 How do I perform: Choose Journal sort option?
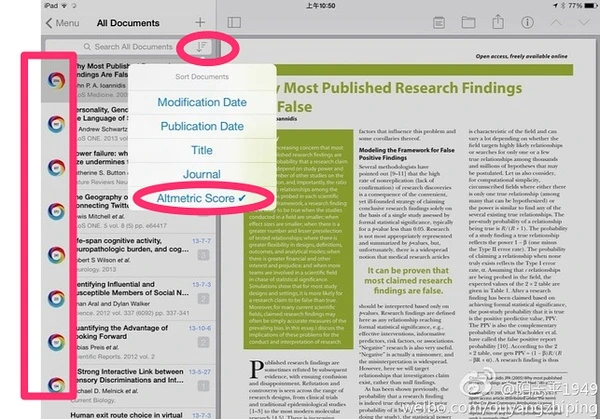click(201, 175)
